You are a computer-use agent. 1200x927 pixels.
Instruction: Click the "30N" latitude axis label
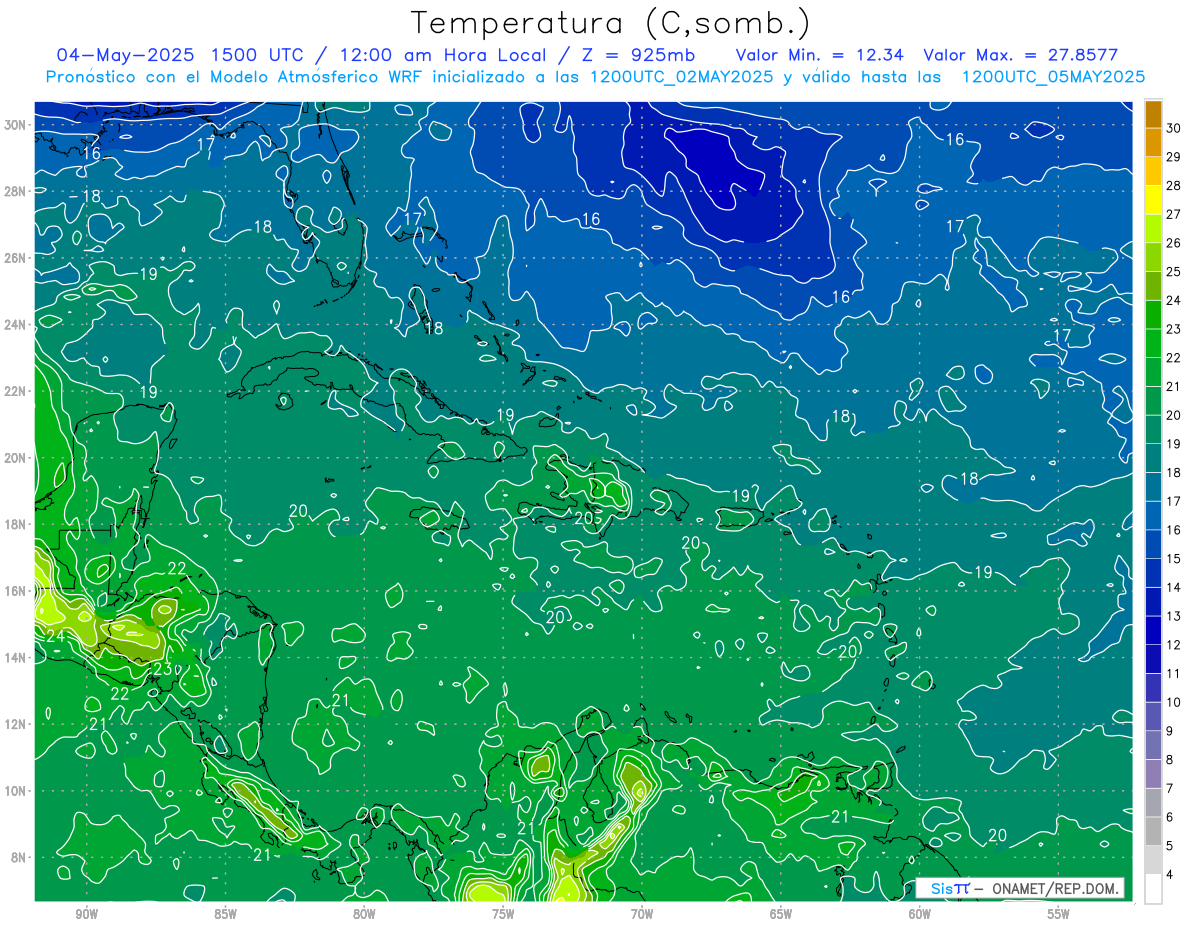click(16, 124)
